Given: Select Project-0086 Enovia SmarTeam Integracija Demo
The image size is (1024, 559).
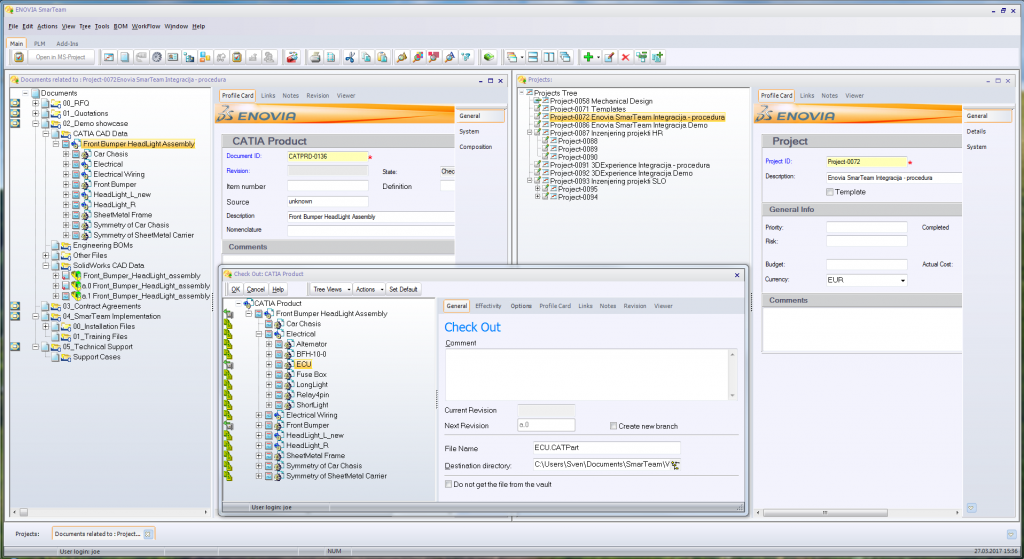Looking at the screenshot, I should click(x=628, y=125).
